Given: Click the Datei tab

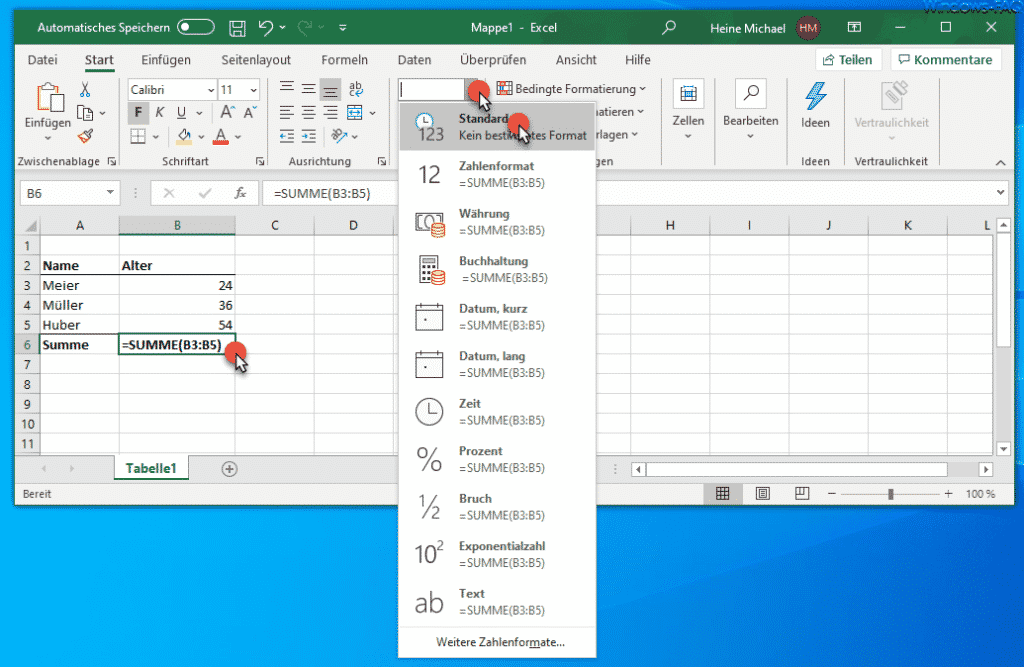Looking at the screenshot, I should 42,60.
